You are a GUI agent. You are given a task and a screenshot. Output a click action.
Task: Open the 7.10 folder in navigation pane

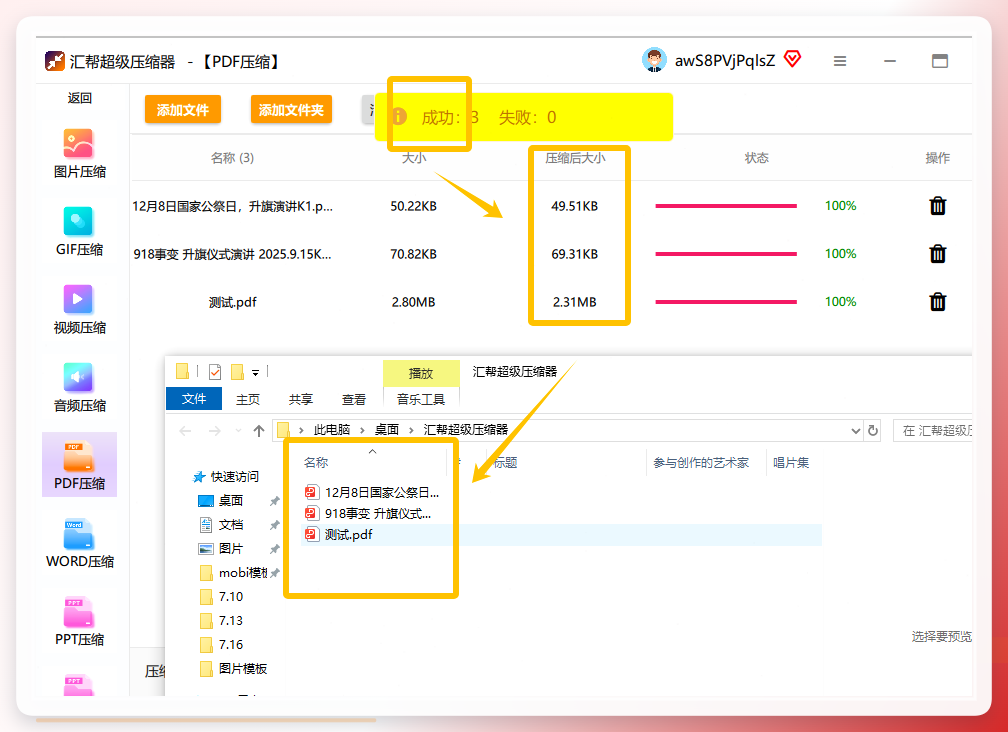[222, 596]
